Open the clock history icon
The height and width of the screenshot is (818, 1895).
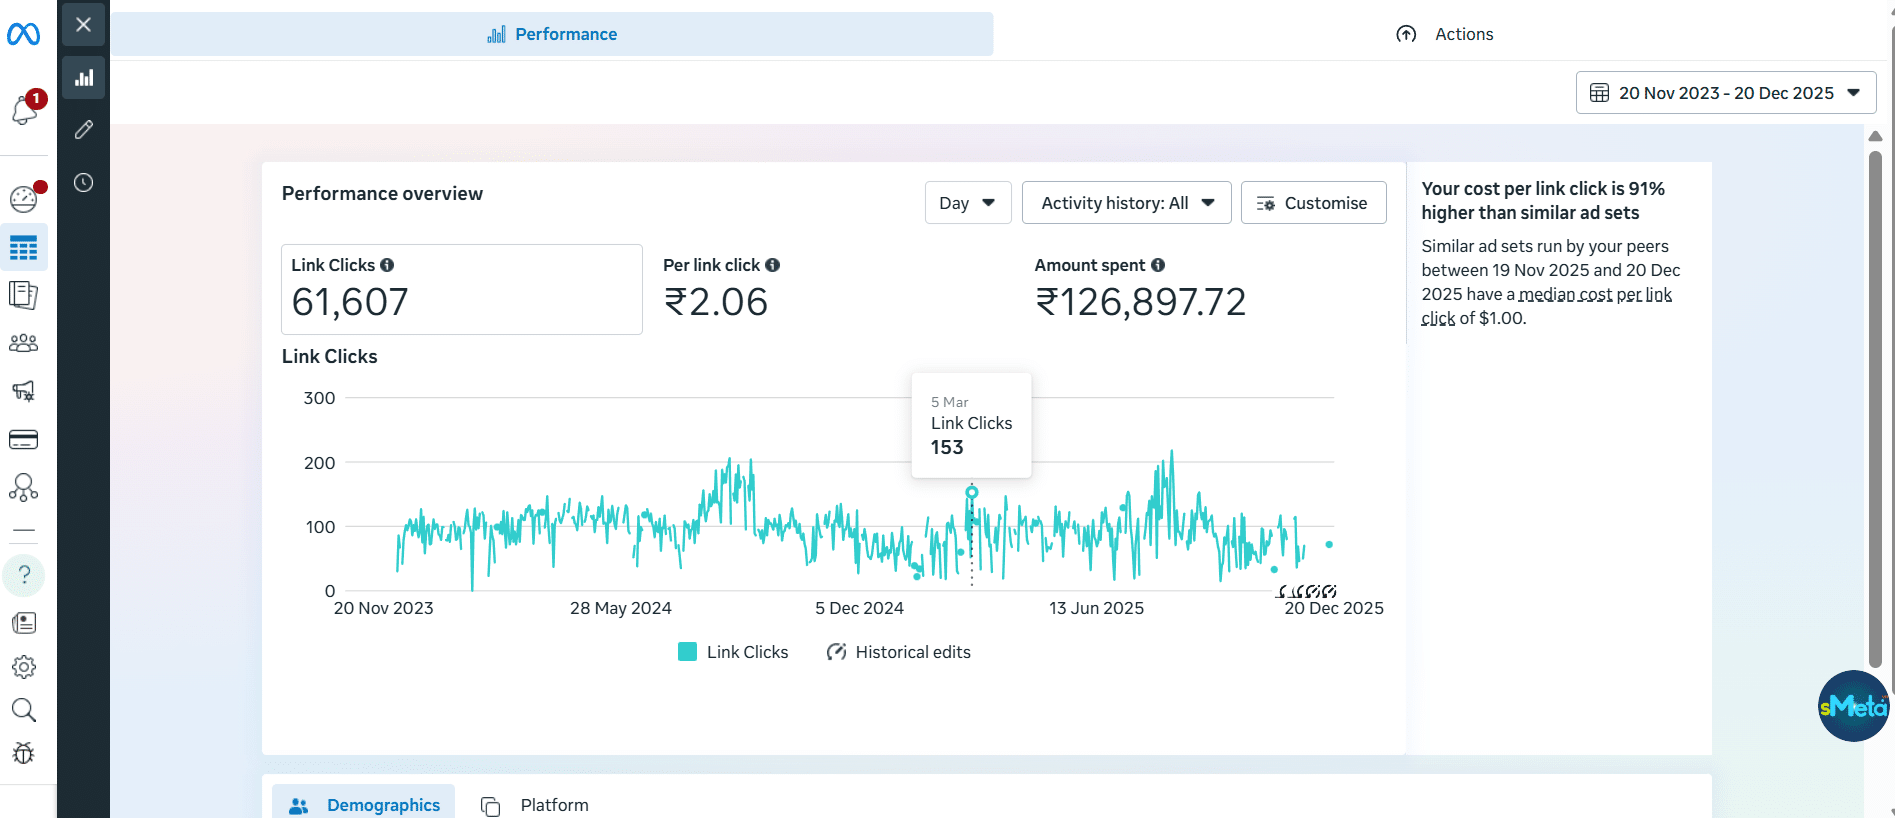point(84,183)
